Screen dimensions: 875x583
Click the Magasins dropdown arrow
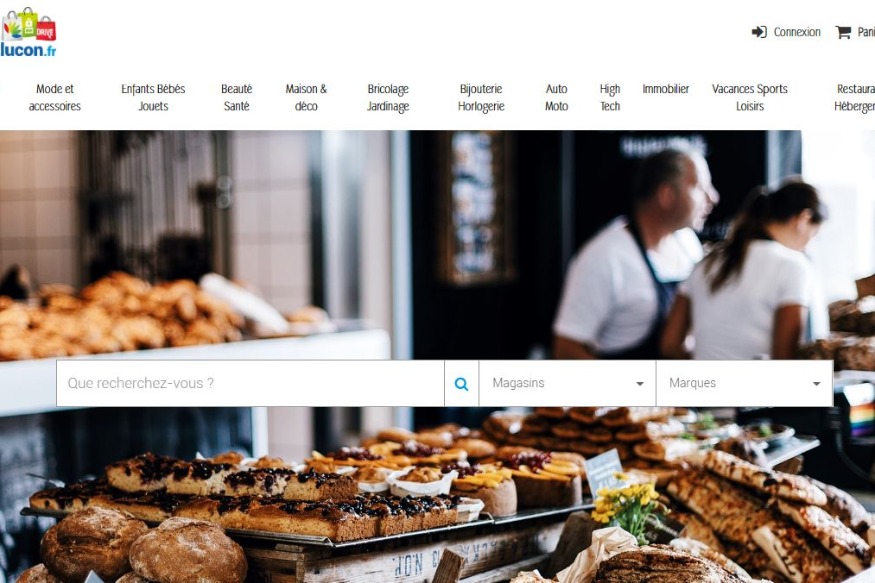click(x=640, y=384)
